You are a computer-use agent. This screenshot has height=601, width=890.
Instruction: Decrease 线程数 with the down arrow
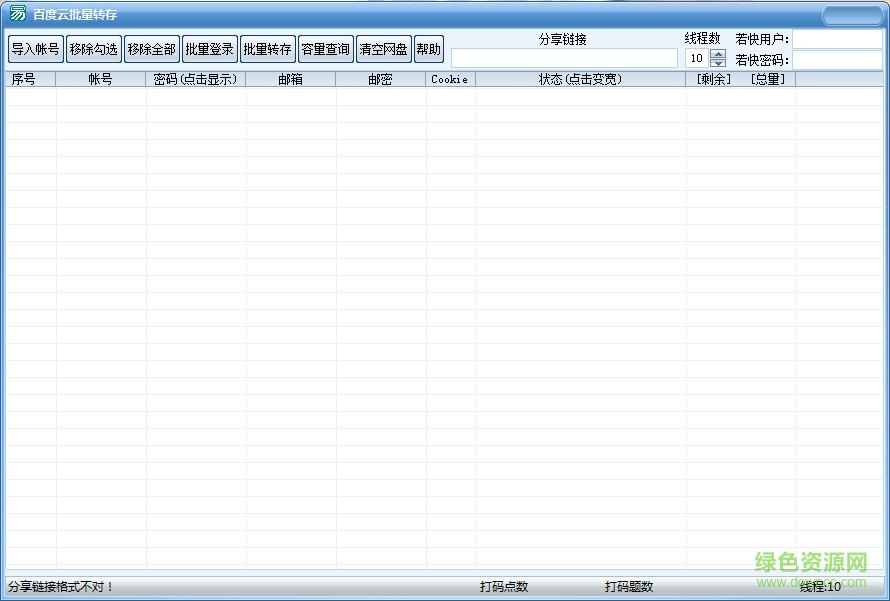[x=718, y=63]
